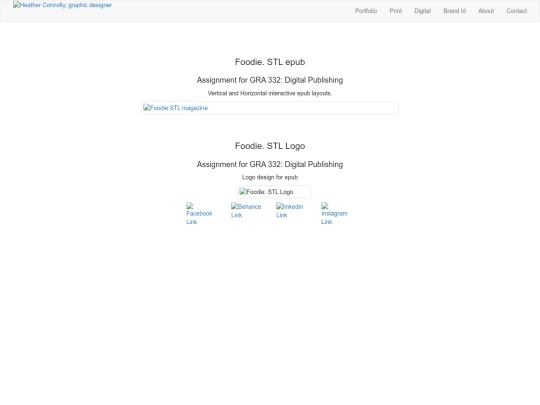Image resolution: width=540 pixels, height=405 pixels.
Task: Go to the Portfolio nav item
Action: (366, 11)
